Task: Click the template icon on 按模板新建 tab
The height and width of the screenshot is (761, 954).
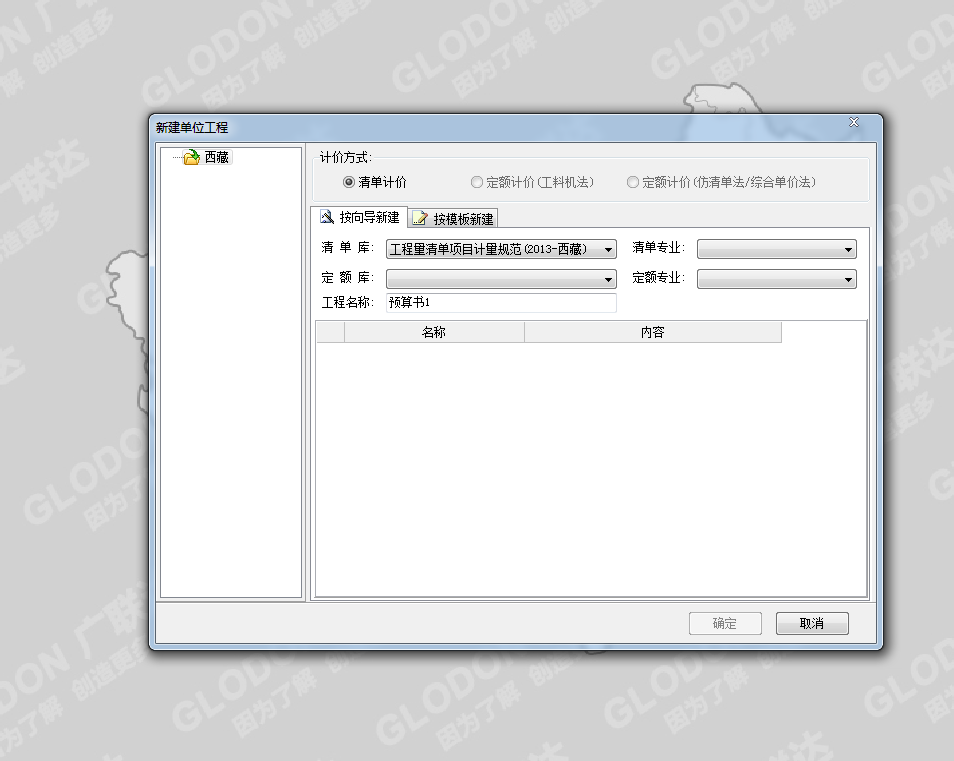Action: pyautogui.click(x=420, y=218)
